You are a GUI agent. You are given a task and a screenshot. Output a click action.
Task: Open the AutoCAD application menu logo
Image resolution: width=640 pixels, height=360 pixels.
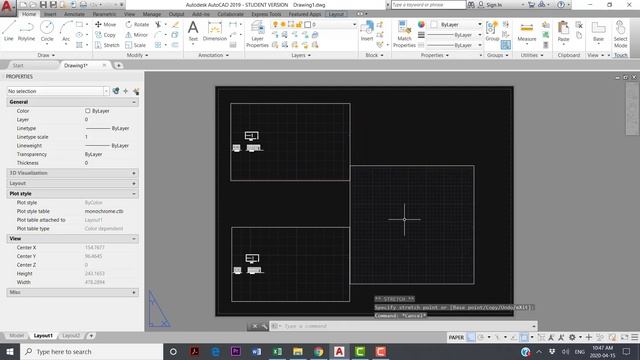7,7
